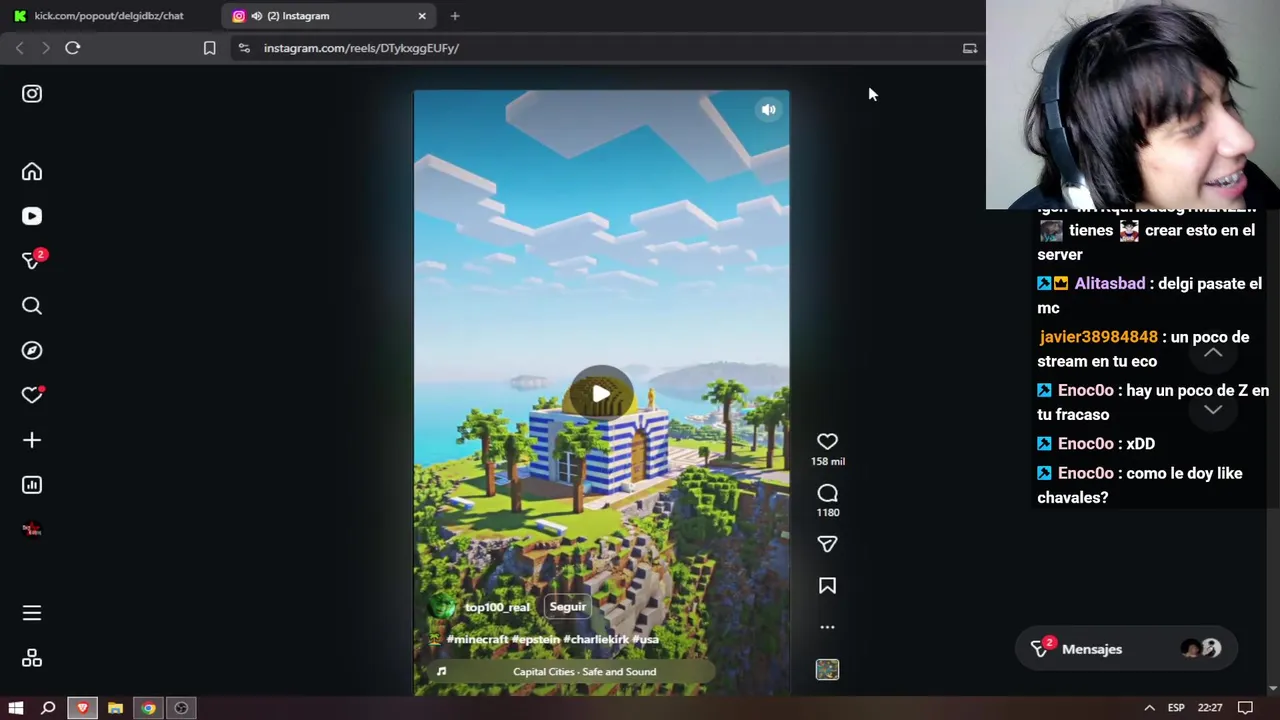The image size is (1280, 720).
Task: Open the Mensajes floating panel
Action: tap(1126, 649)
